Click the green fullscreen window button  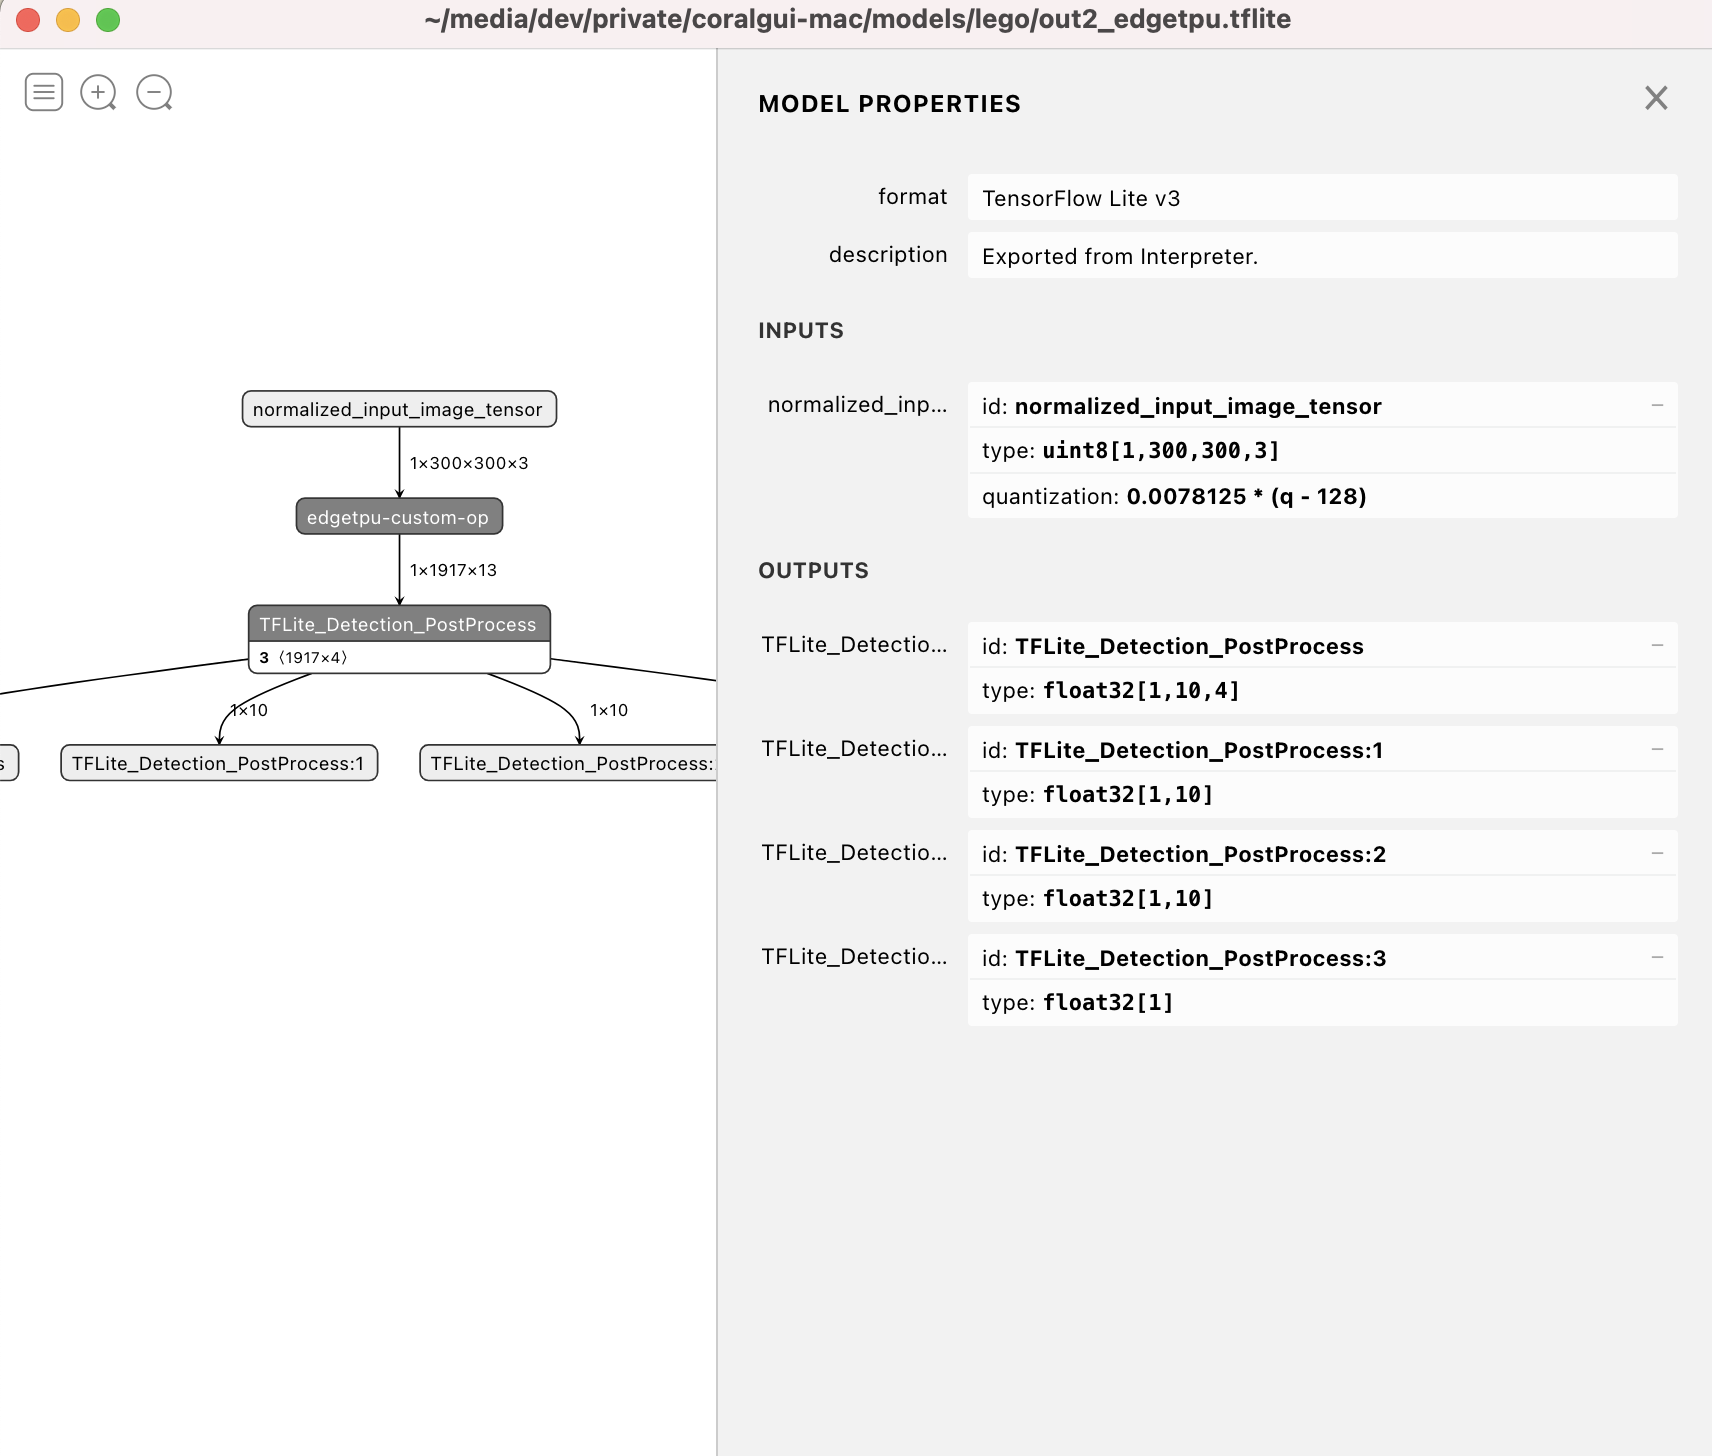click(108, 20)
